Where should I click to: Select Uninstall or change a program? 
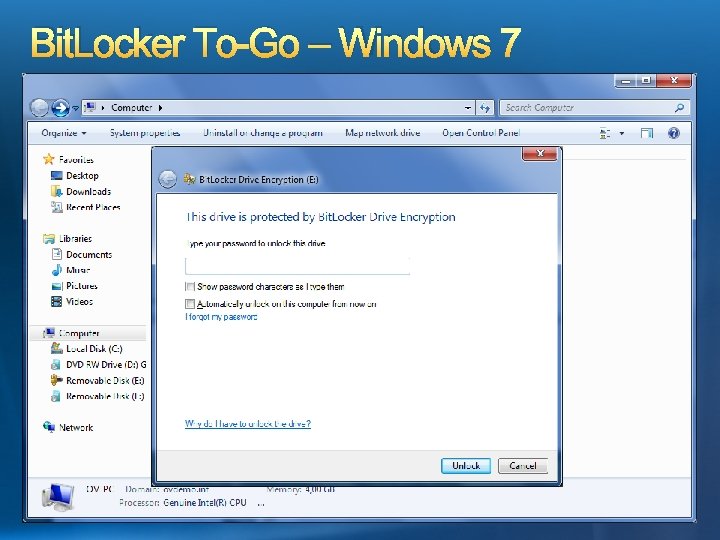263,133
